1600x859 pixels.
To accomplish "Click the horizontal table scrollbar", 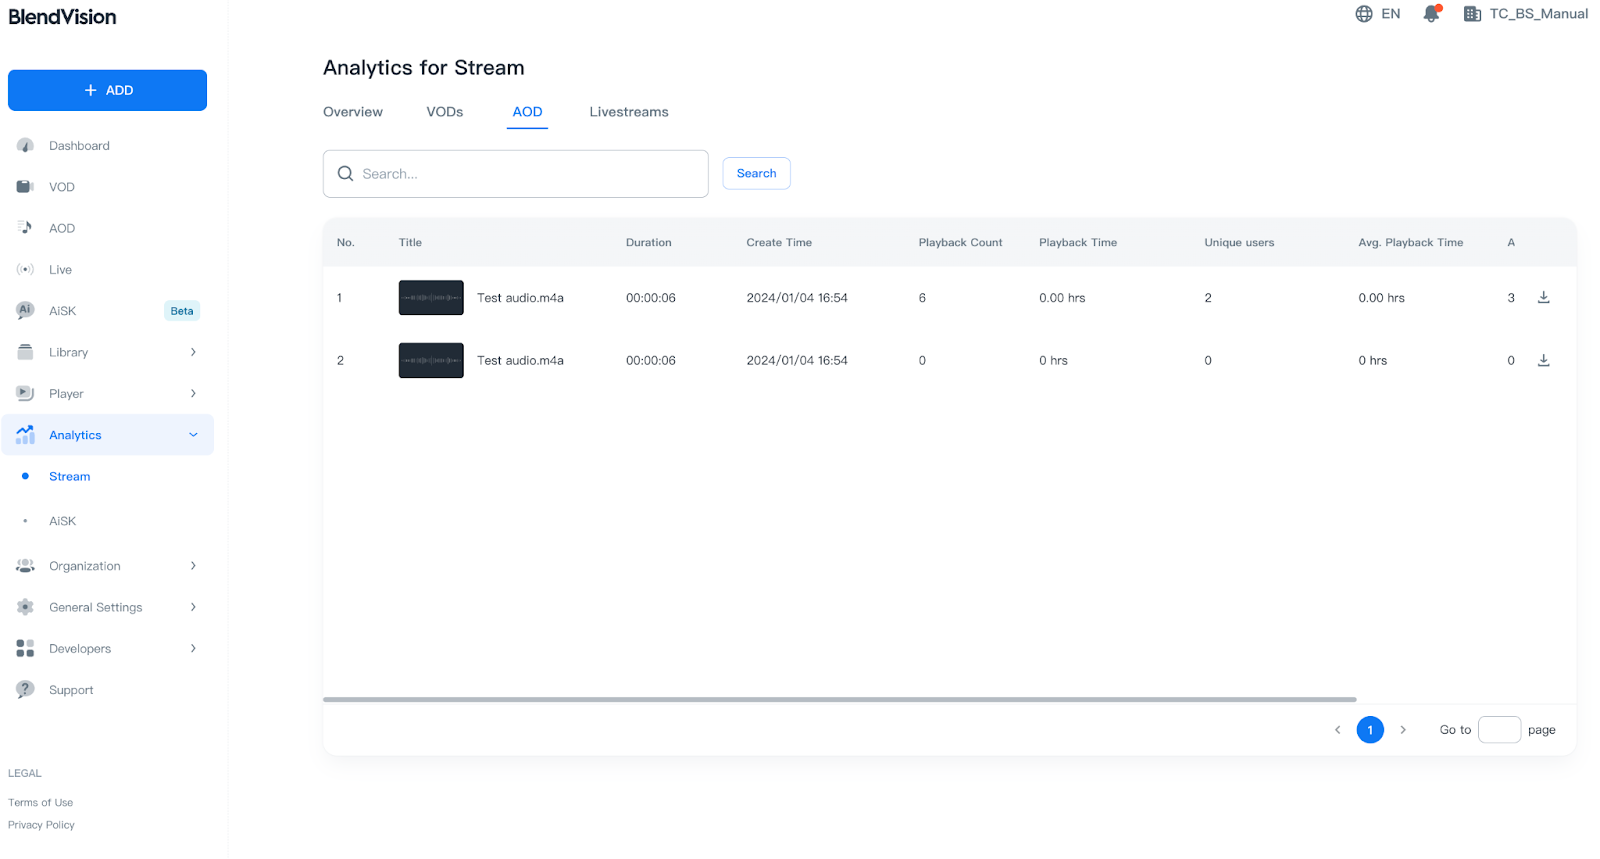I will pos(839,700).
